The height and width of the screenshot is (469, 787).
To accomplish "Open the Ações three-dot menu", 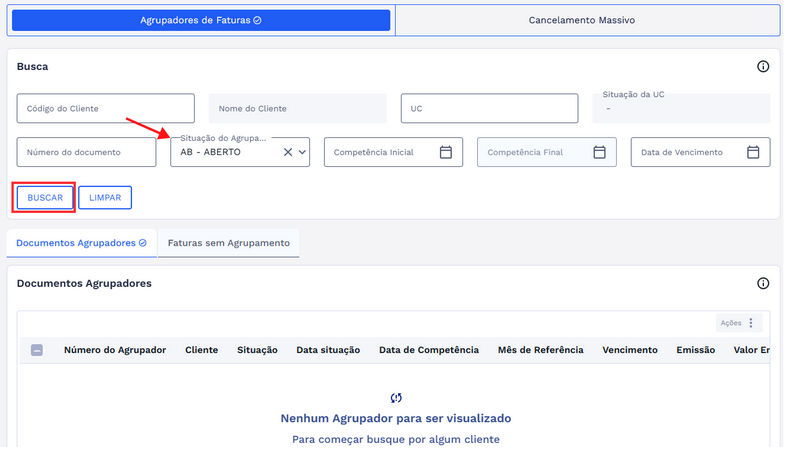I will pos(752,323).
